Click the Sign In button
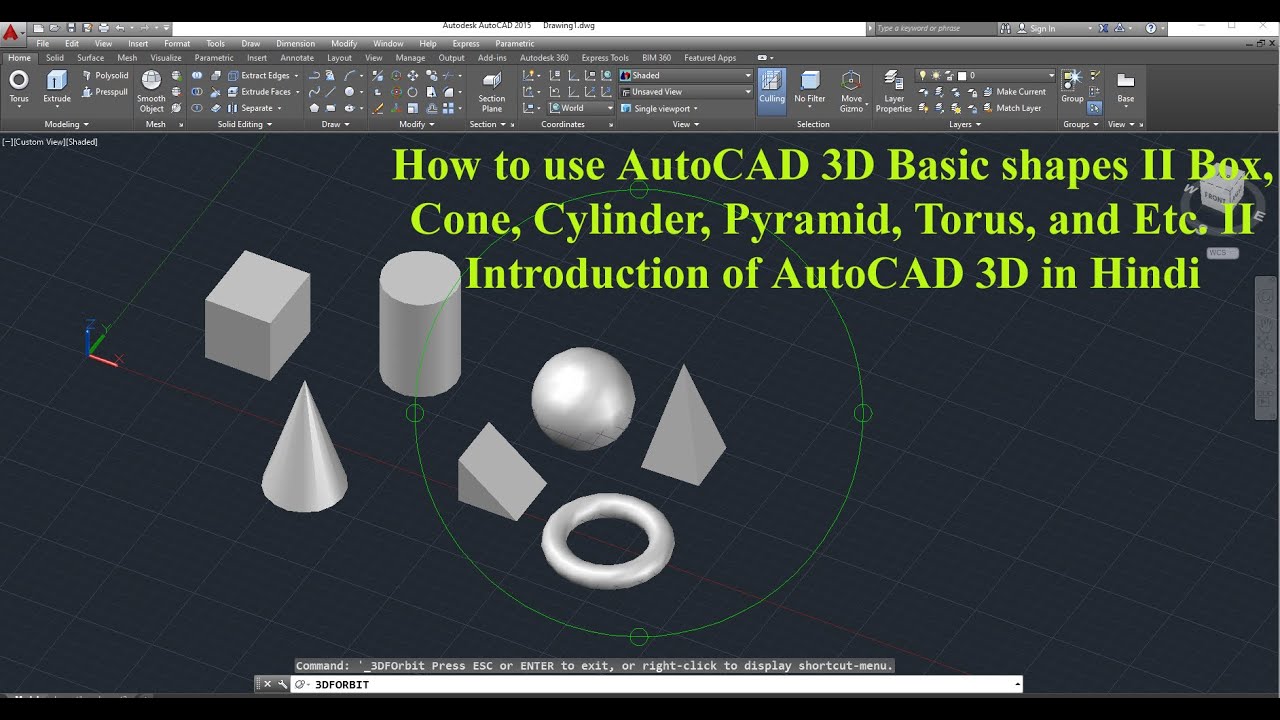Viewport: 1280px width, 720px height. pos(1042,29)
